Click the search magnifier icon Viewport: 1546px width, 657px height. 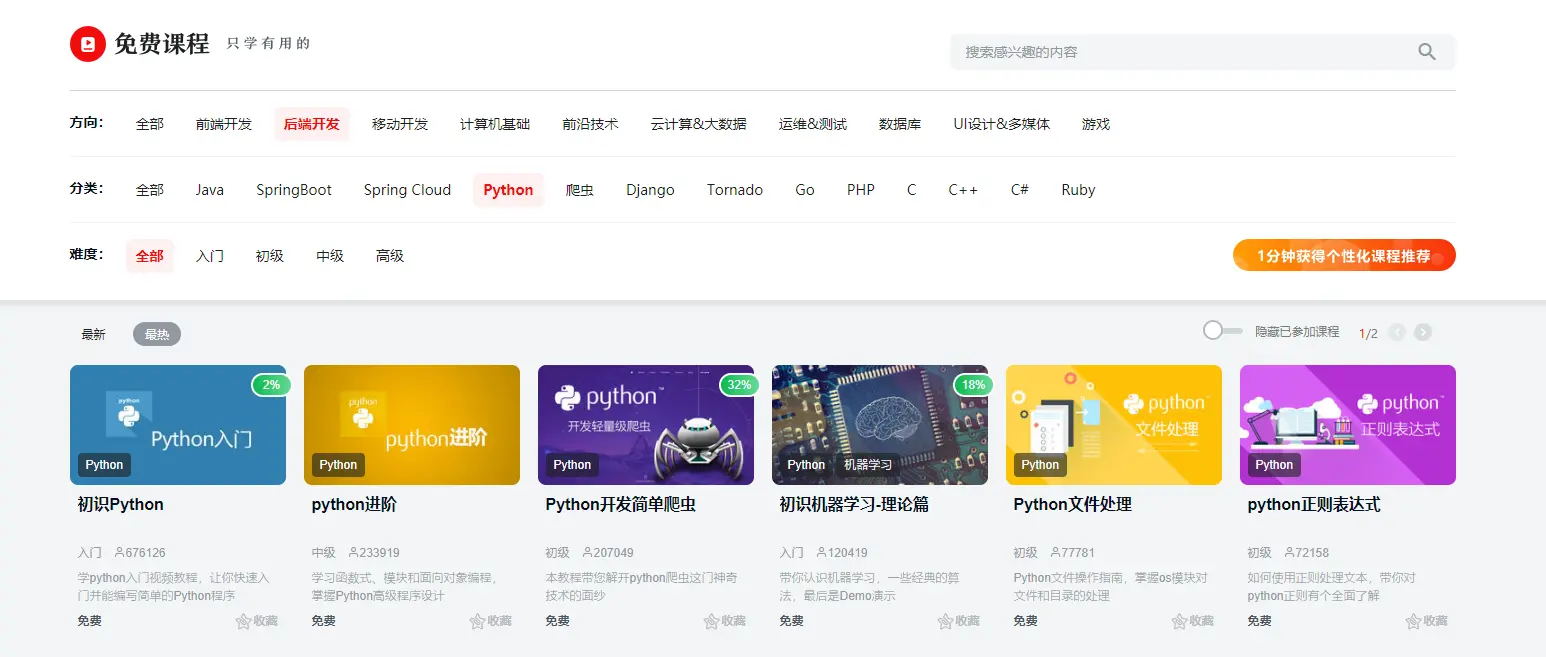1426,51
